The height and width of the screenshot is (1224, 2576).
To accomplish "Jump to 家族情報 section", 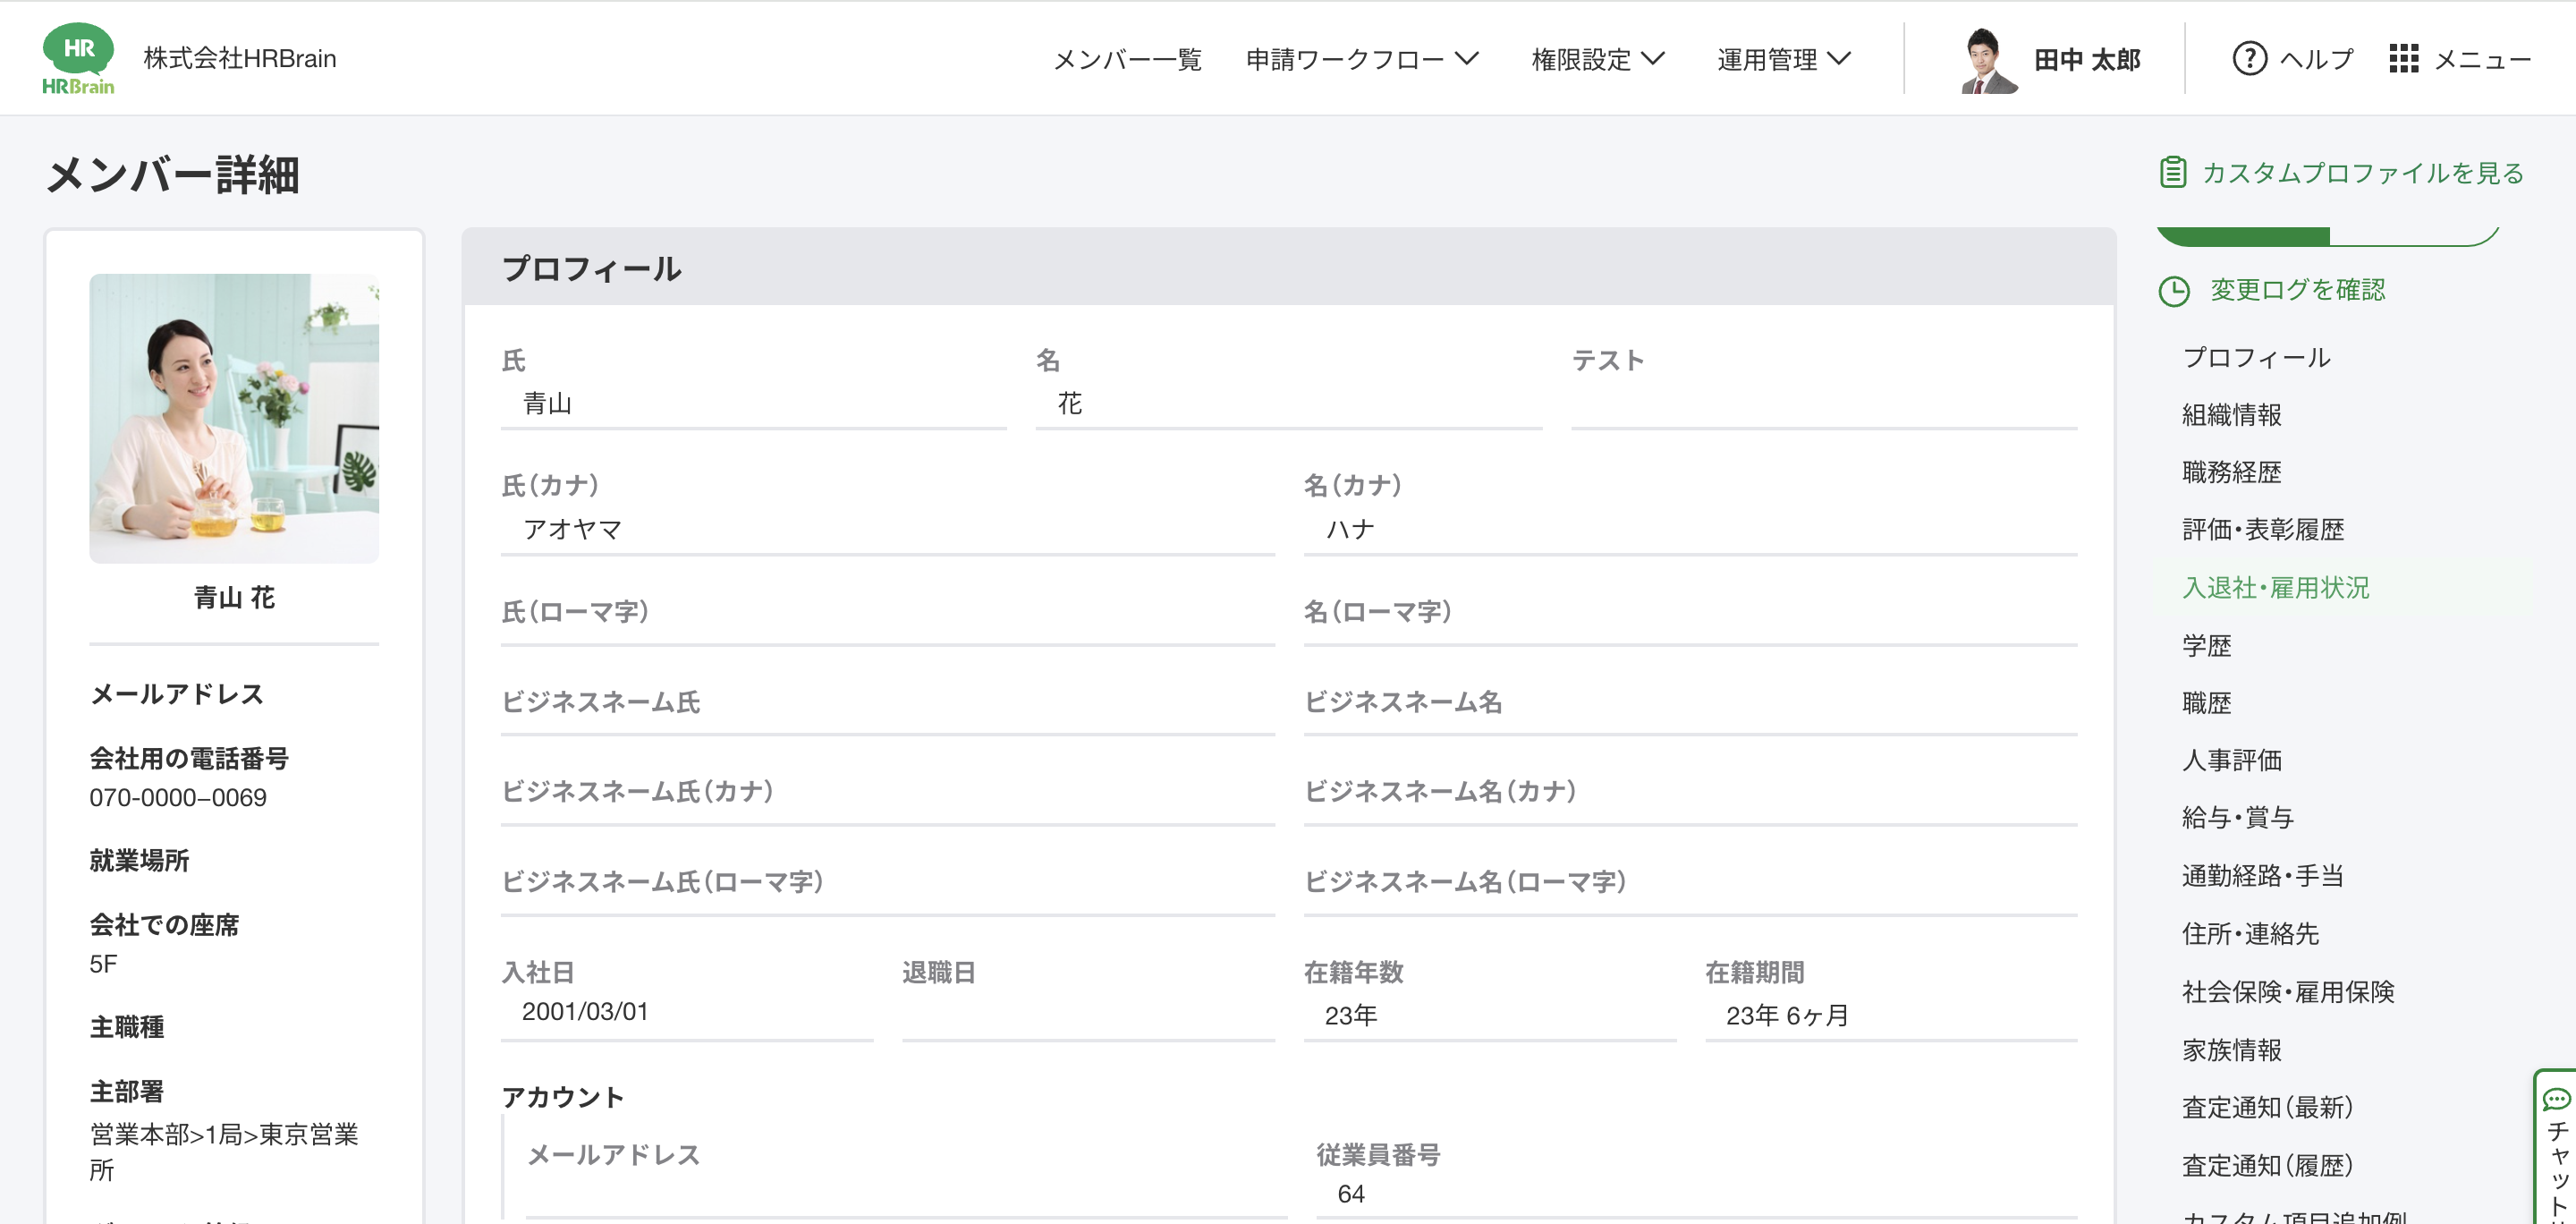I will 2232,1050.
